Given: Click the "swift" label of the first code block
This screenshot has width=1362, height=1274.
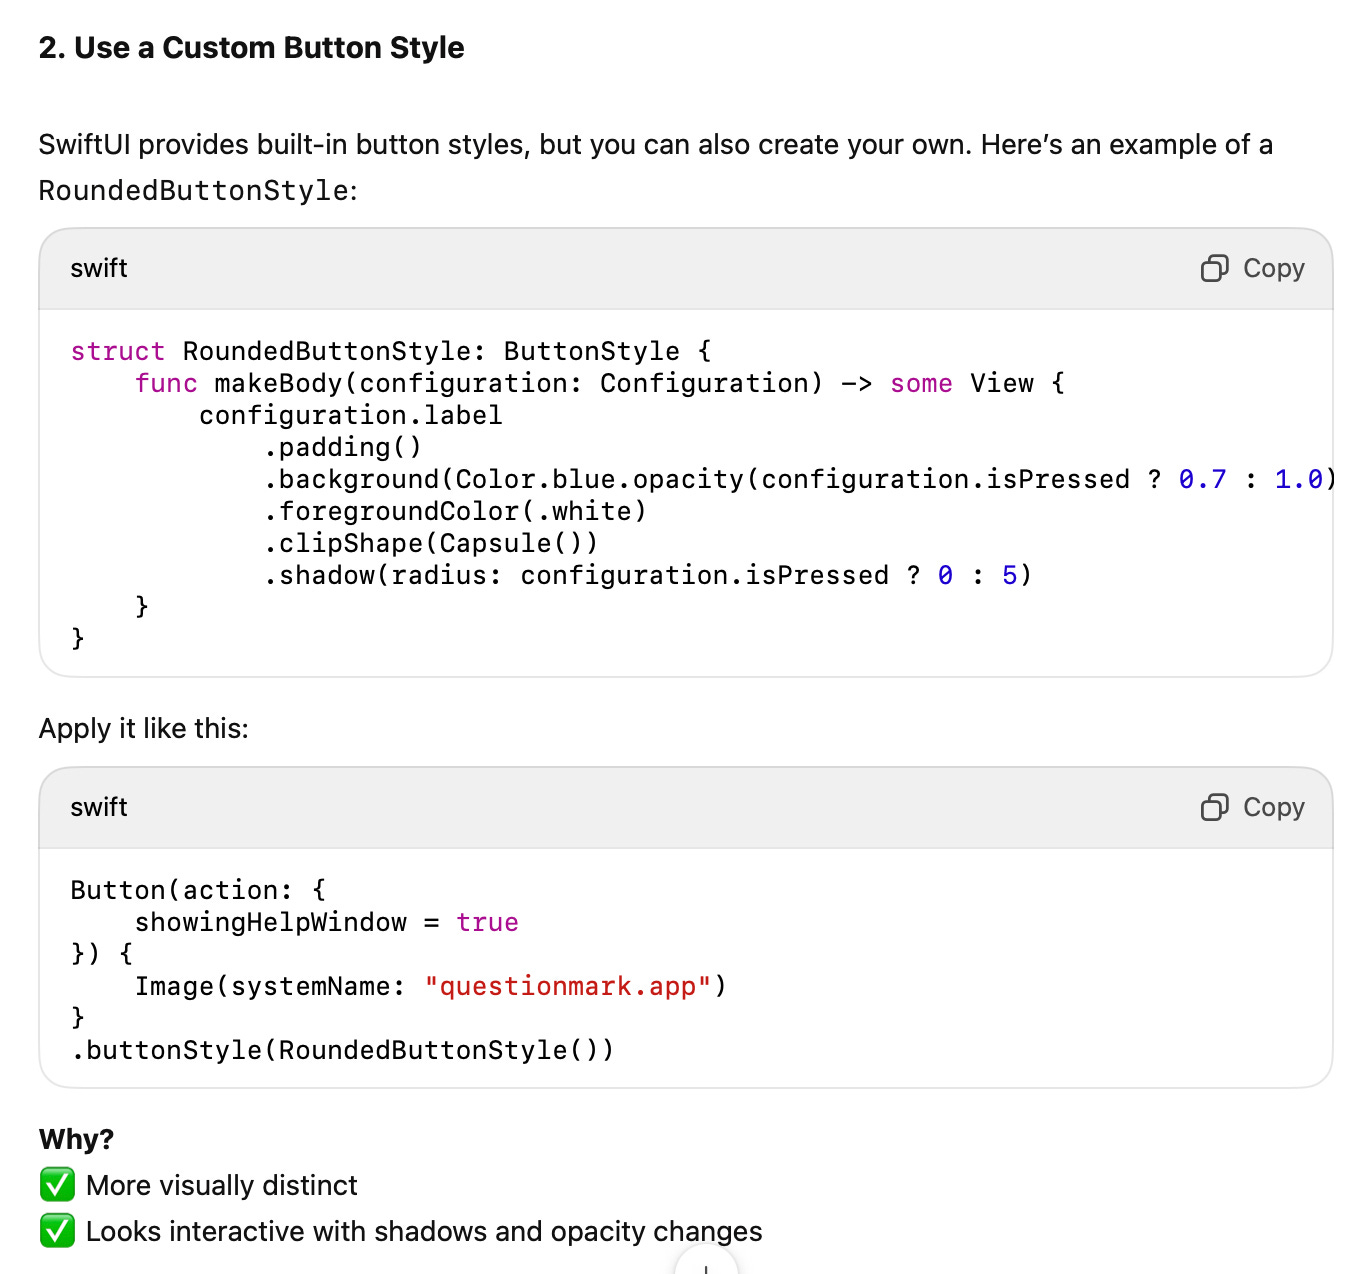Looking at the screenshot, I should point(99,268).
